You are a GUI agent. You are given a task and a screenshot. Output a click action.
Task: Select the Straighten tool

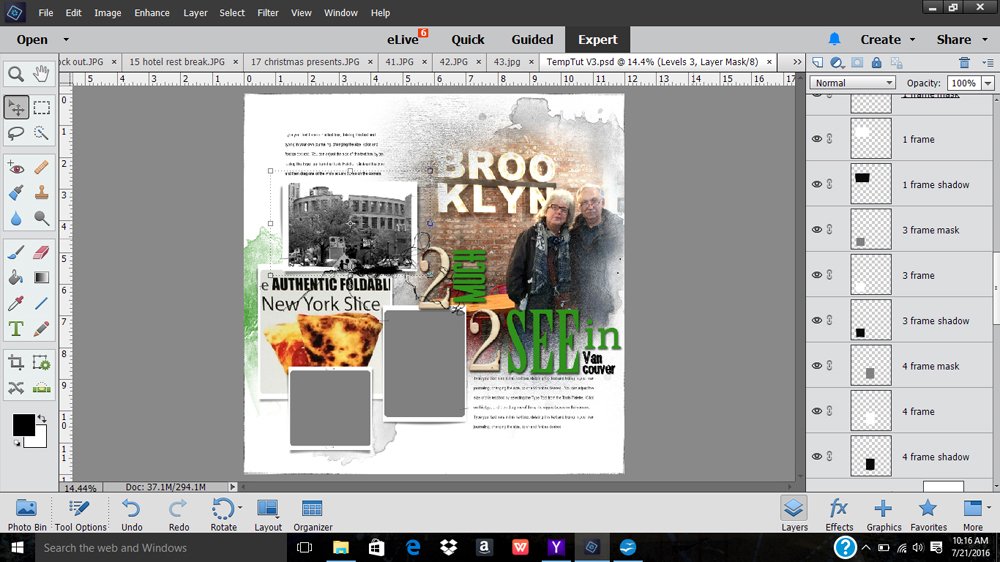click(41, 388)
